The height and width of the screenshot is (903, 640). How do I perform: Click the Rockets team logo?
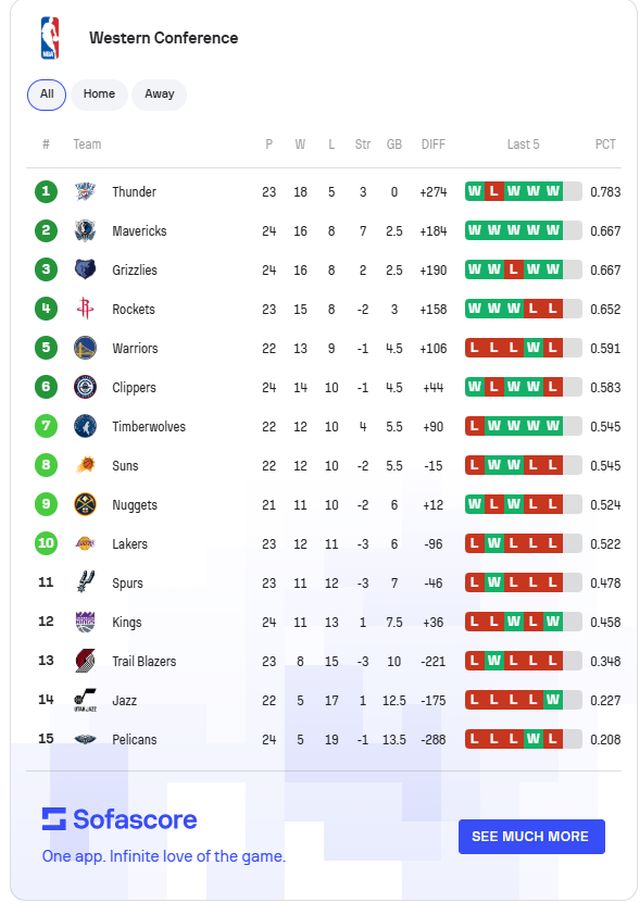85,309
